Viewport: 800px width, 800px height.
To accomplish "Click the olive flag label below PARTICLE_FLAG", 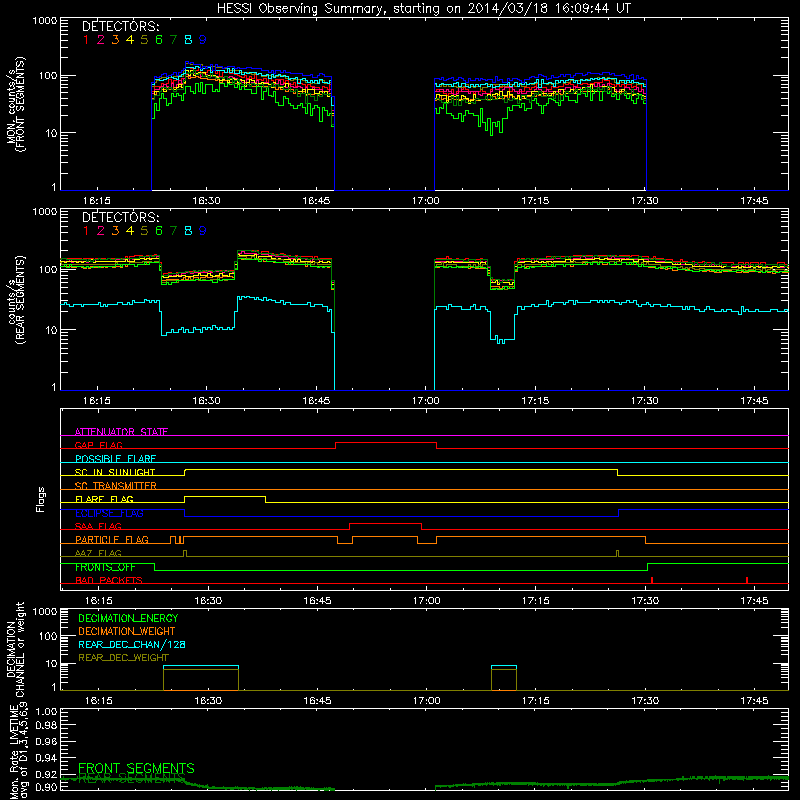I will pos(98,553).
